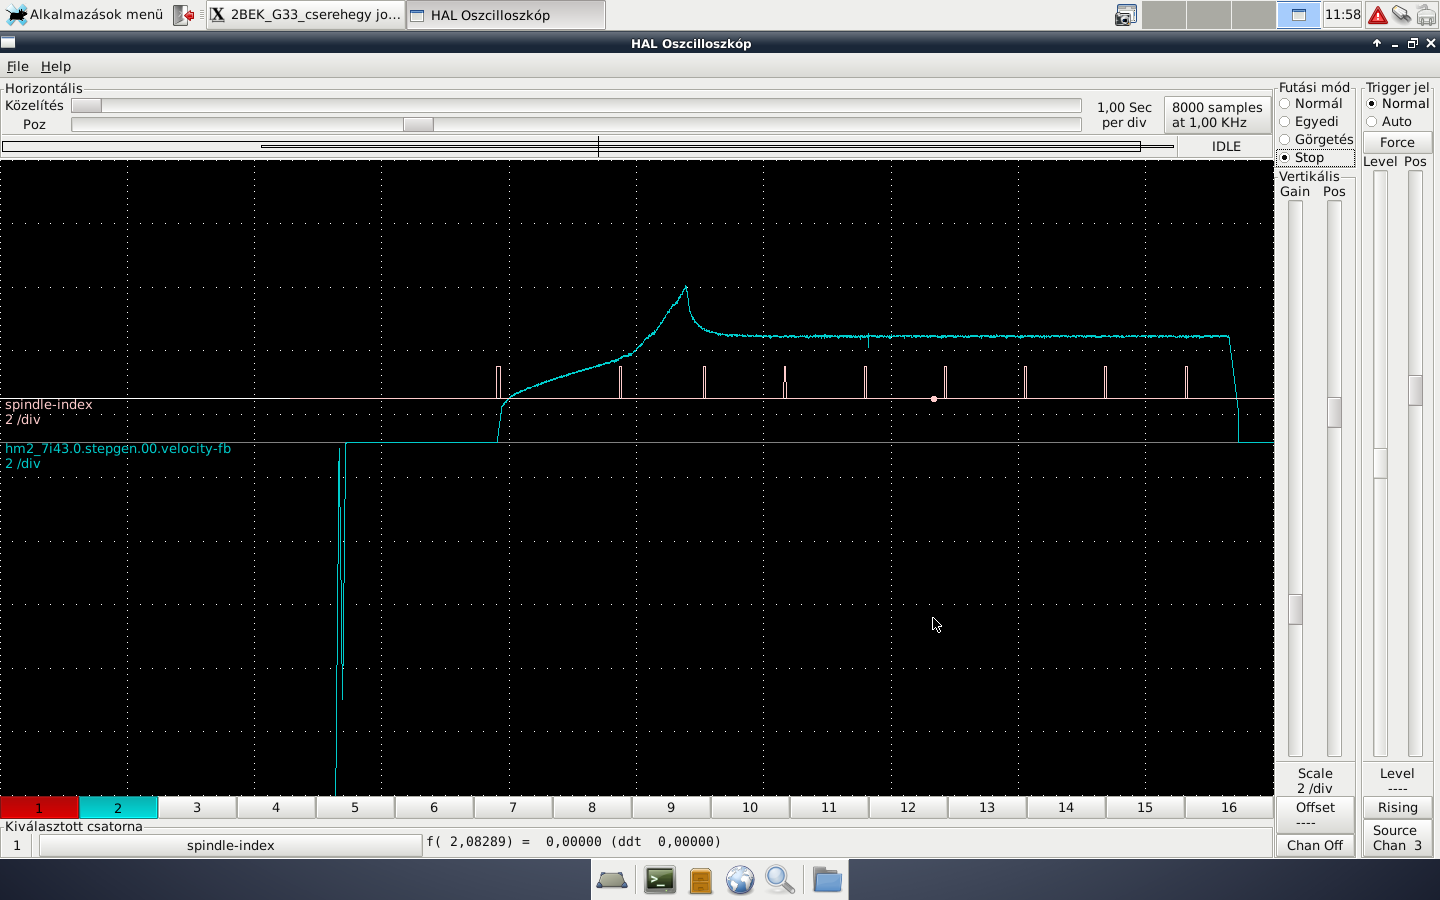1440x900 pixels.
Task: Select channel 12 button
Action: click(x=908, y=807)
